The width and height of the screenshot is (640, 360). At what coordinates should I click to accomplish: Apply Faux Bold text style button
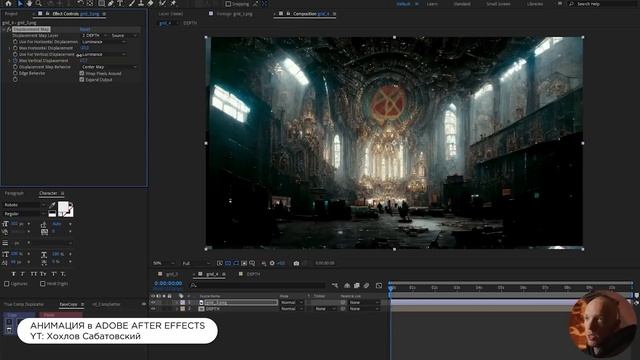(x=13, y=274)
